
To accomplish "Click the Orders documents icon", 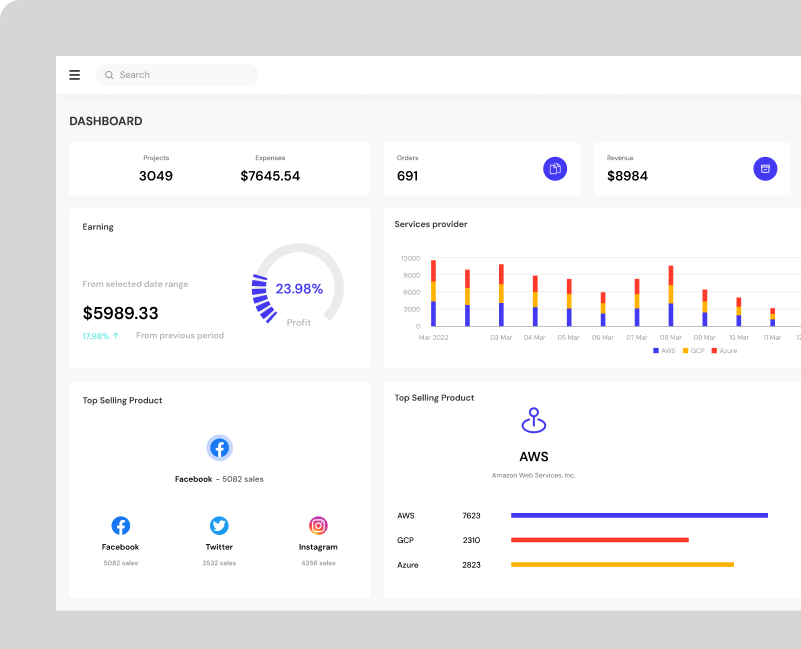I will 555,169.
